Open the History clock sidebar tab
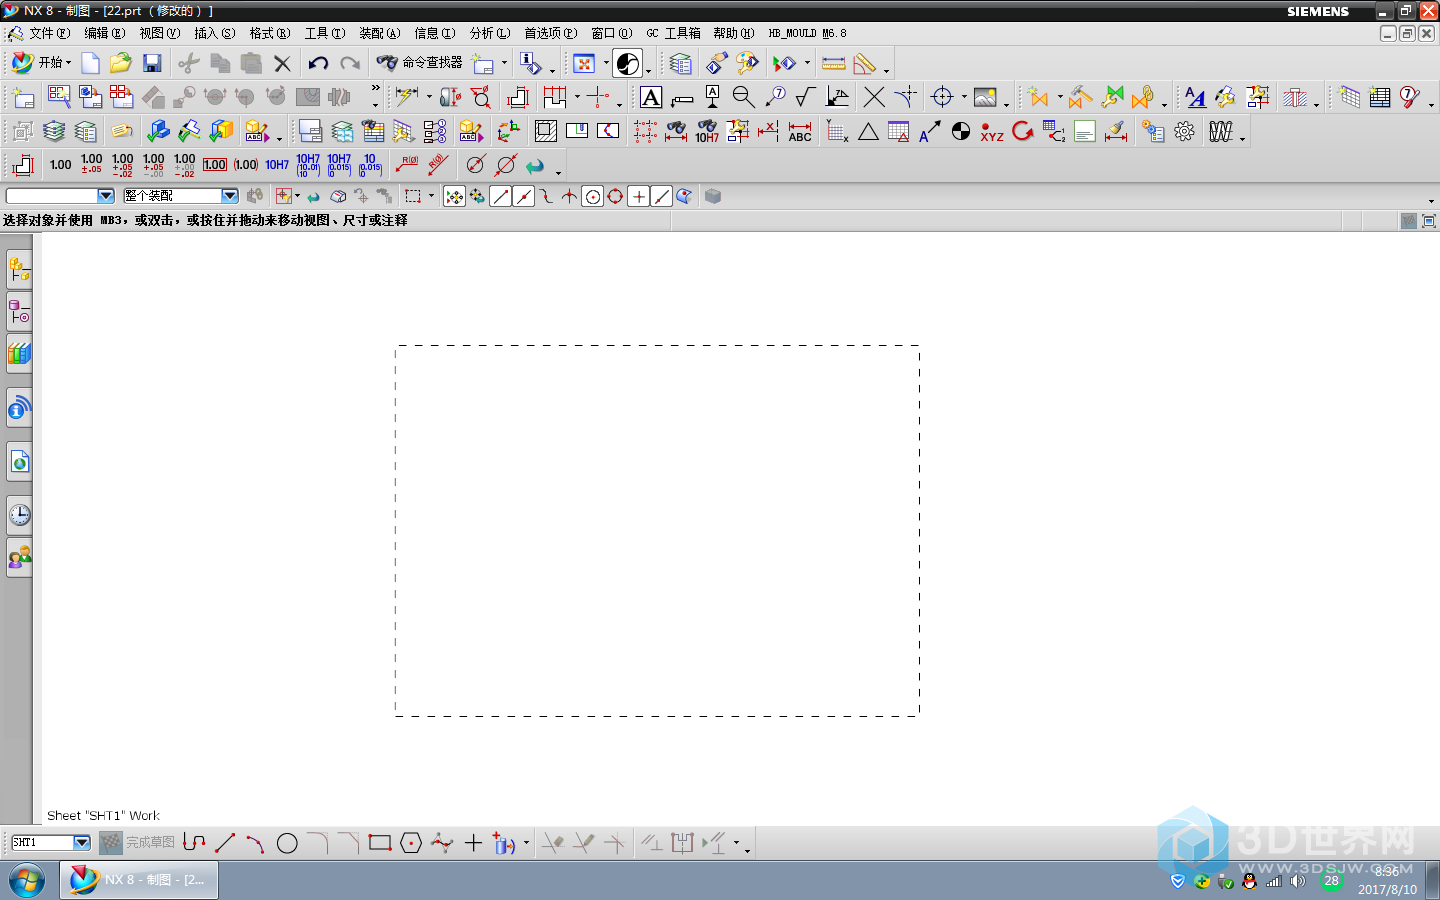1440x900 pixels. tap(19, 515)
